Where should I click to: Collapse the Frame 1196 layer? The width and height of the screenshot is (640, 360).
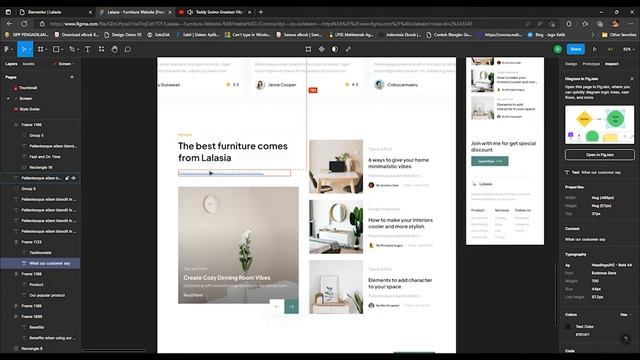[x=16, y=125]
